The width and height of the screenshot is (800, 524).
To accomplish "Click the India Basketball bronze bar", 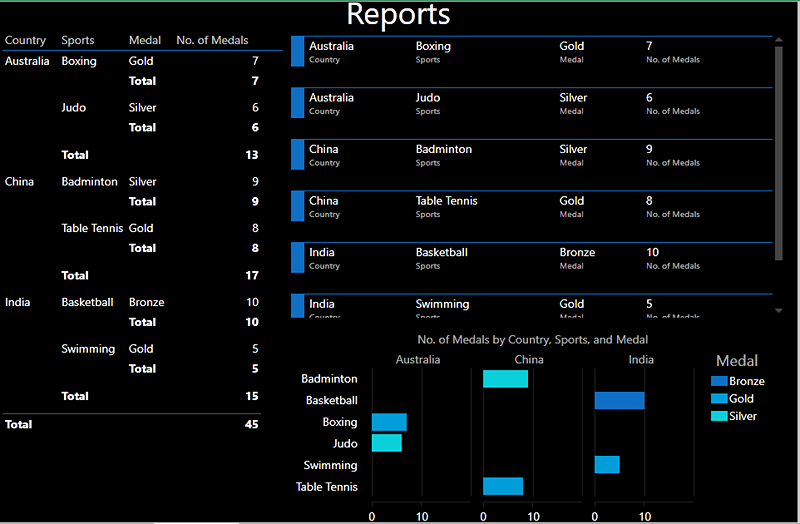I will click(x=619, y=401).
